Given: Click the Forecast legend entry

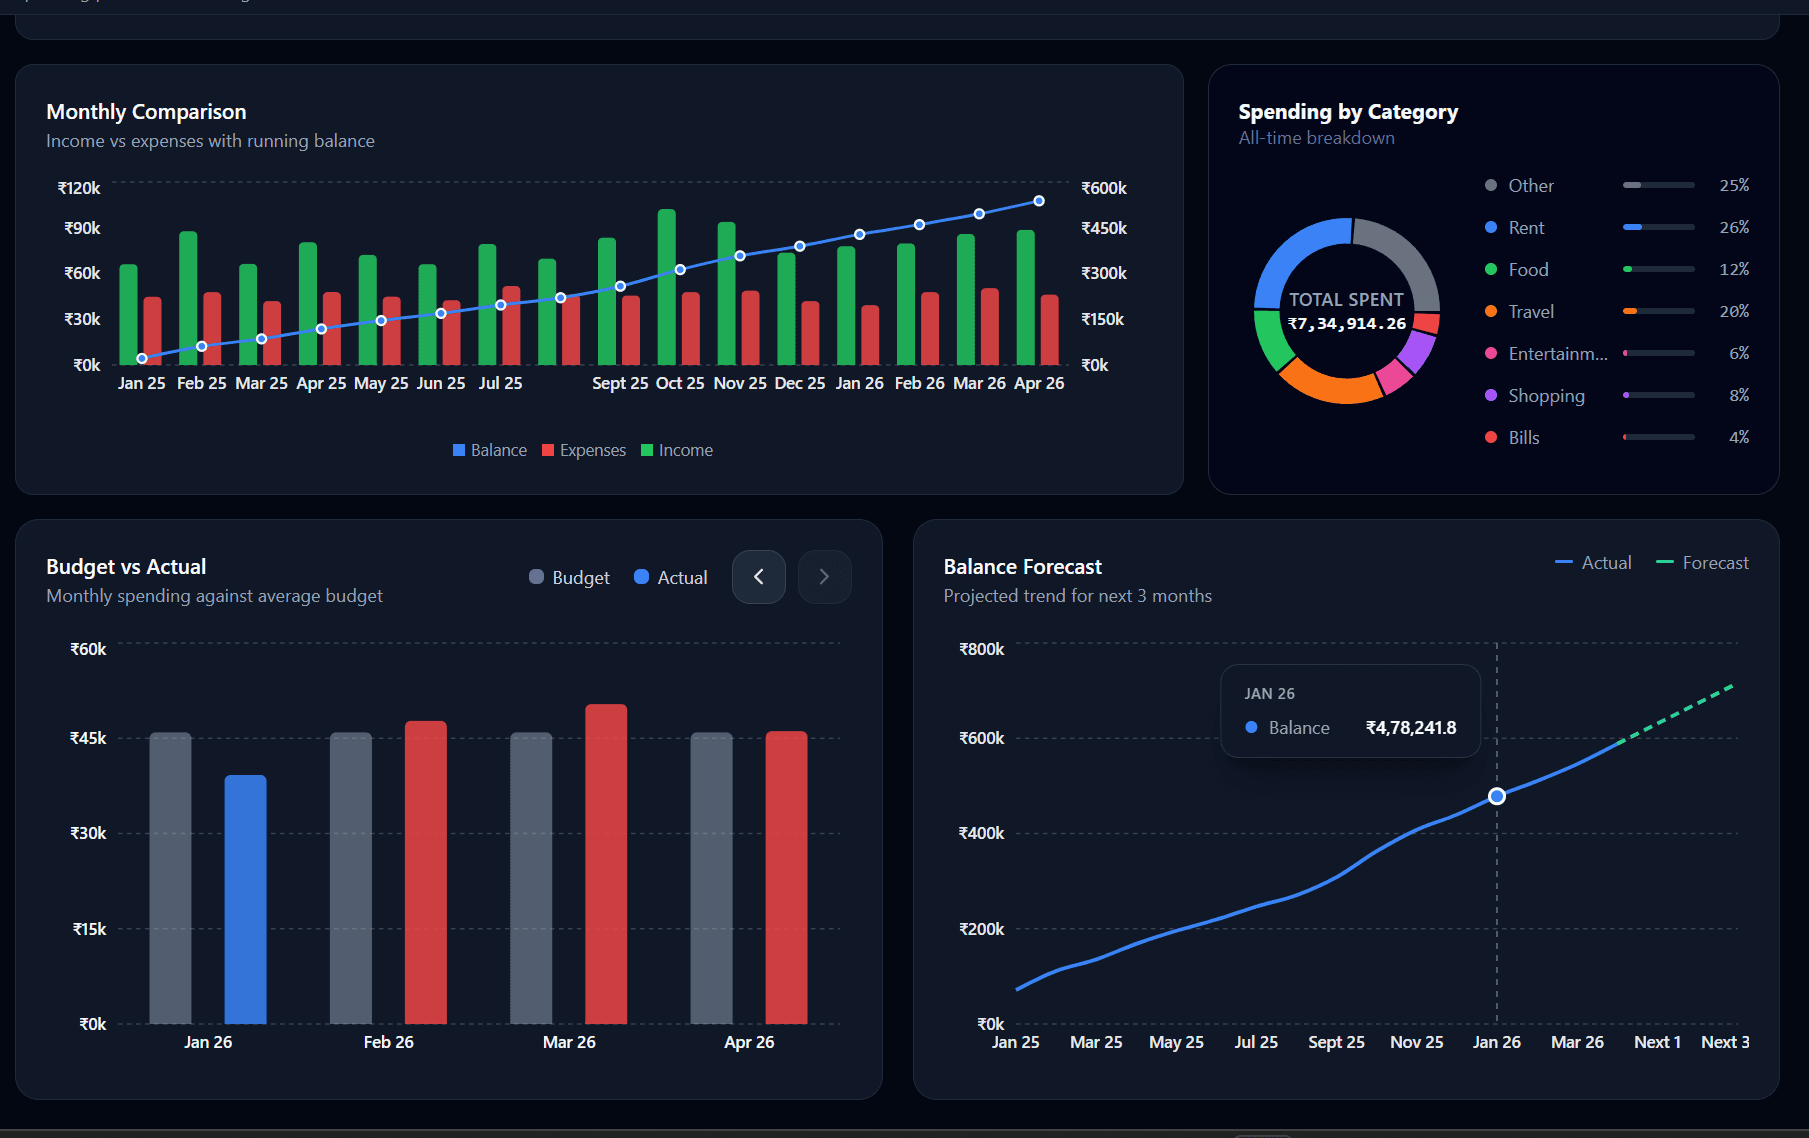Looking at the screenshot, I should click(x=1702, y=563).
